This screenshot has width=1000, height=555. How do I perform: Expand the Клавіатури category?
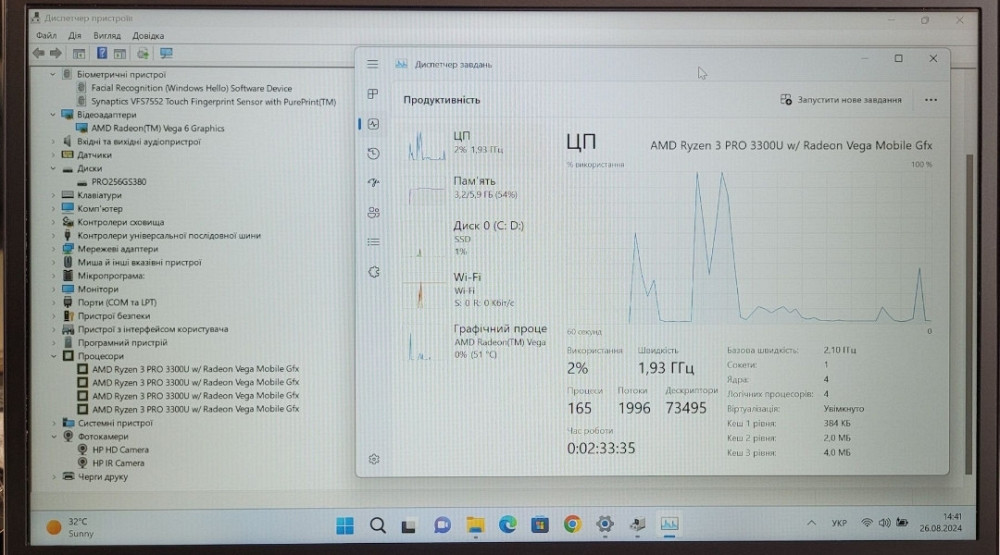pos(53,195)
